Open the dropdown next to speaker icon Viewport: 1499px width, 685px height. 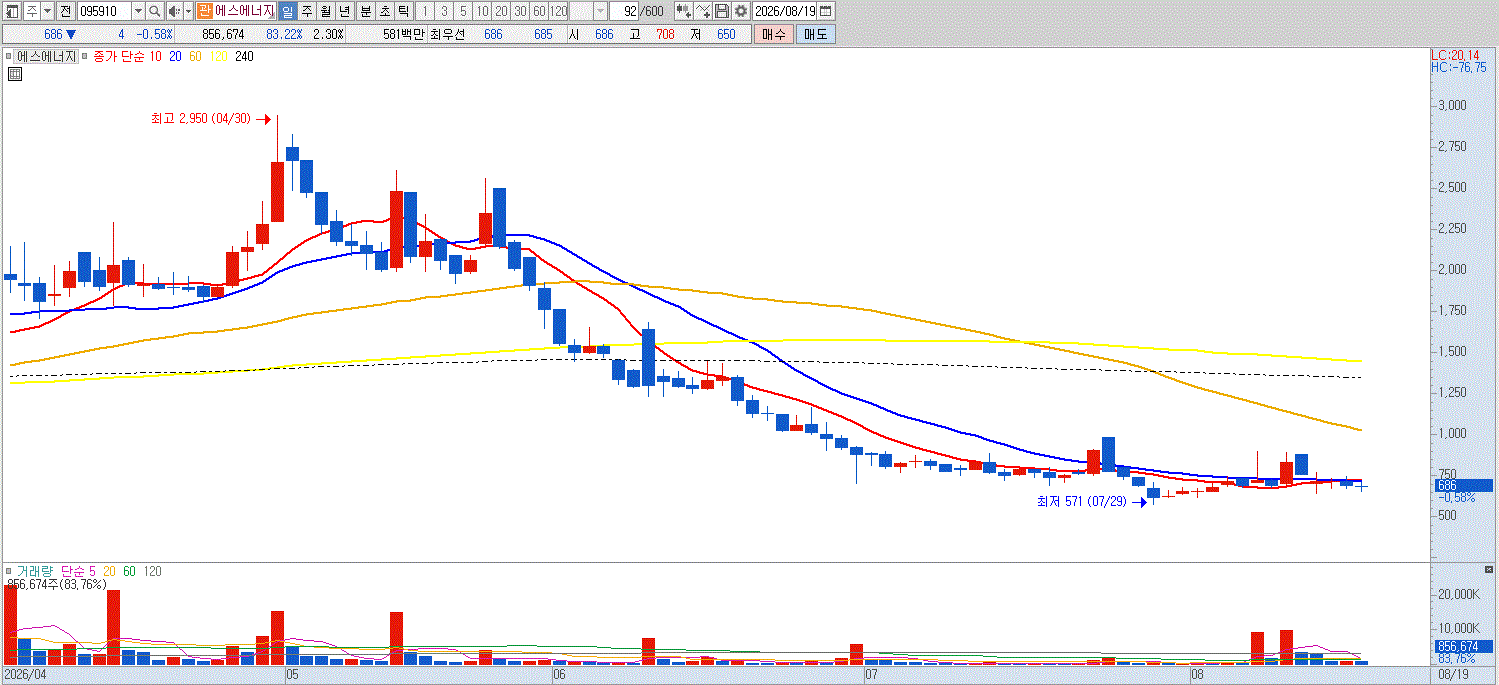click(187, 11)
